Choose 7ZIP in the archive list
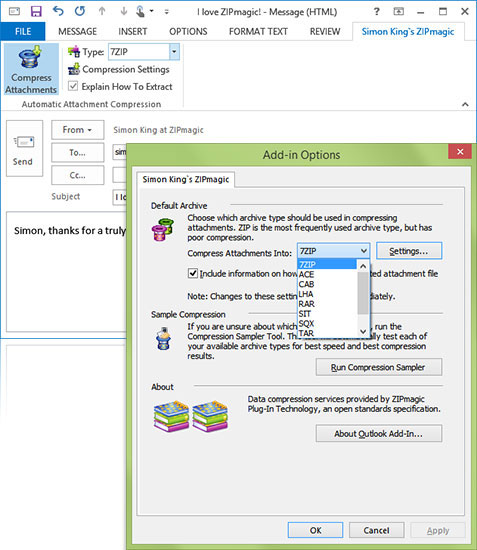Viewport: 477px width, 550px height. [x=327, y=264]
